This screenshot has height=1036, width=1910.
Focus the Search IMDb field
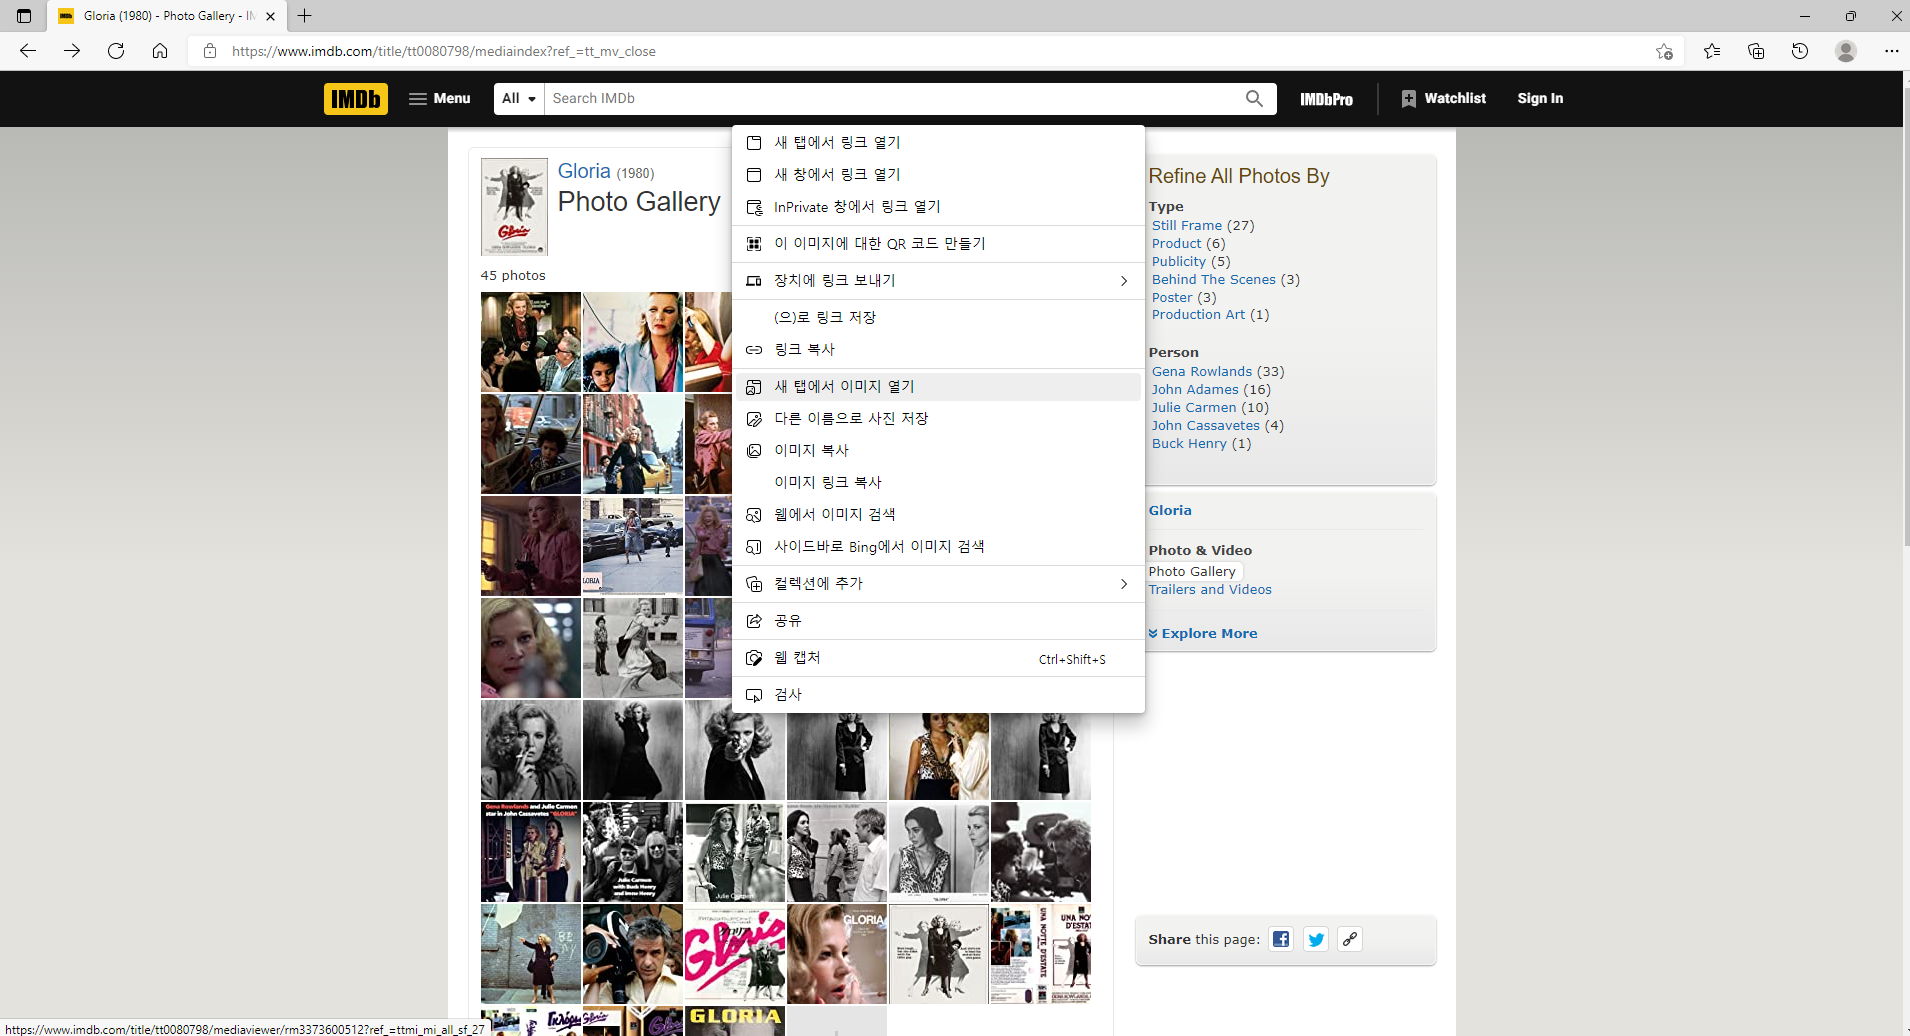pos(890,99)
